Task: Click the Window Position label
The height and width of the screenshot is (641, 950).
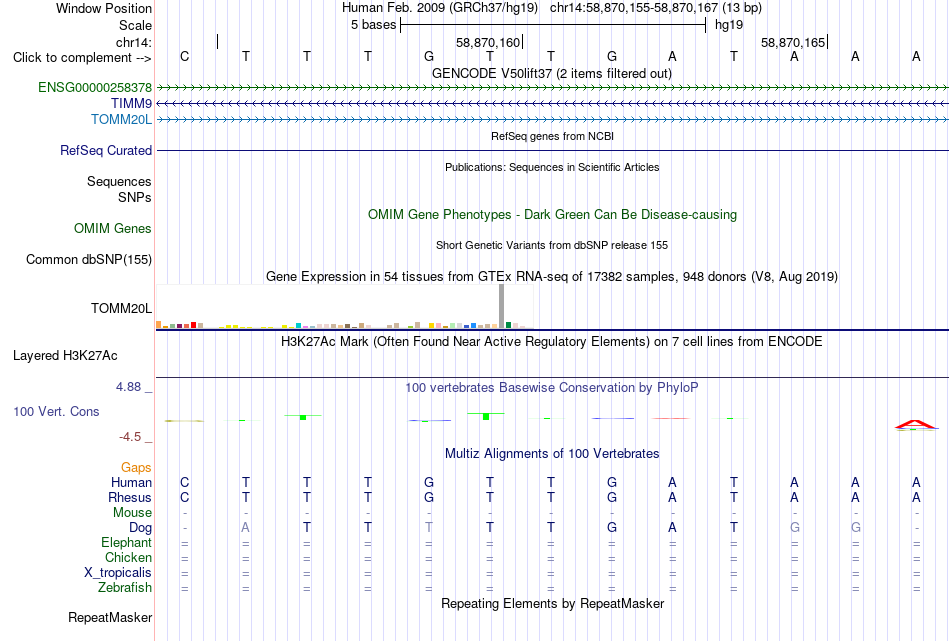Action: click(104, 8)
